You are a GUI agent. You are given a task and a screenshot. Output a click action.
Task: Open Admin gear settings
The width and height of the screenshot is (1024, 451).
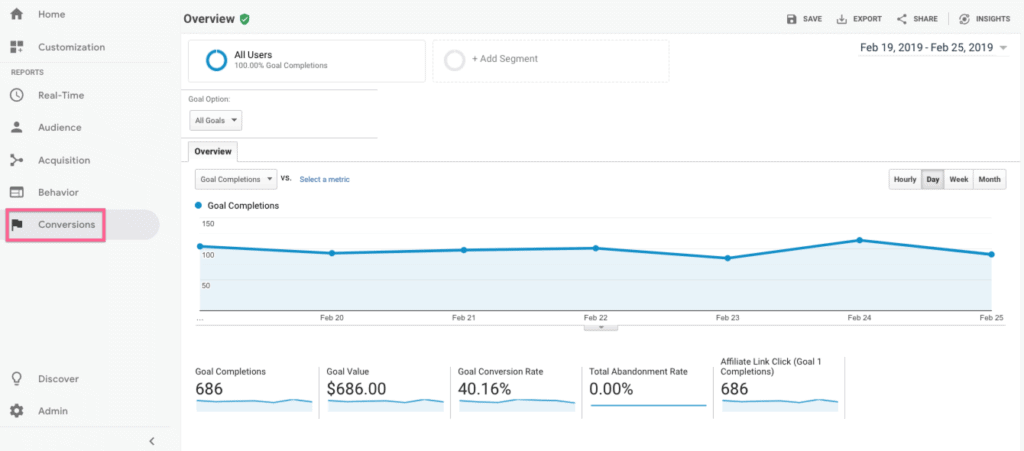(x=16, y=411)
